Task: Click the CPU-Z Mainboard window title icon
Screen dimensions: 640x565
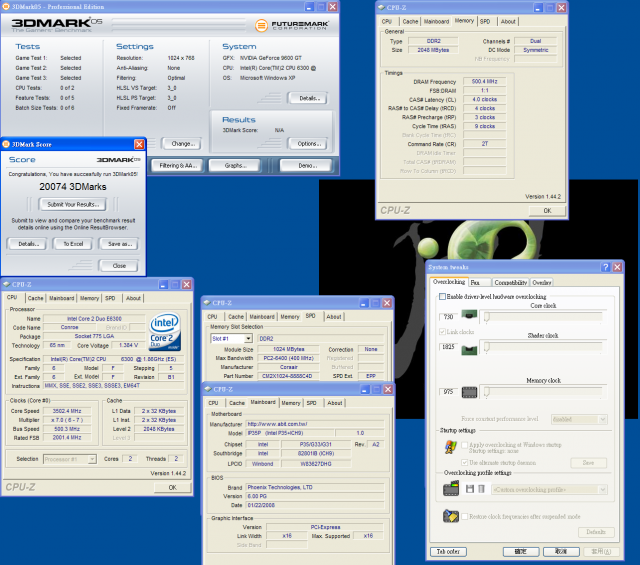Action: (208, 389)
